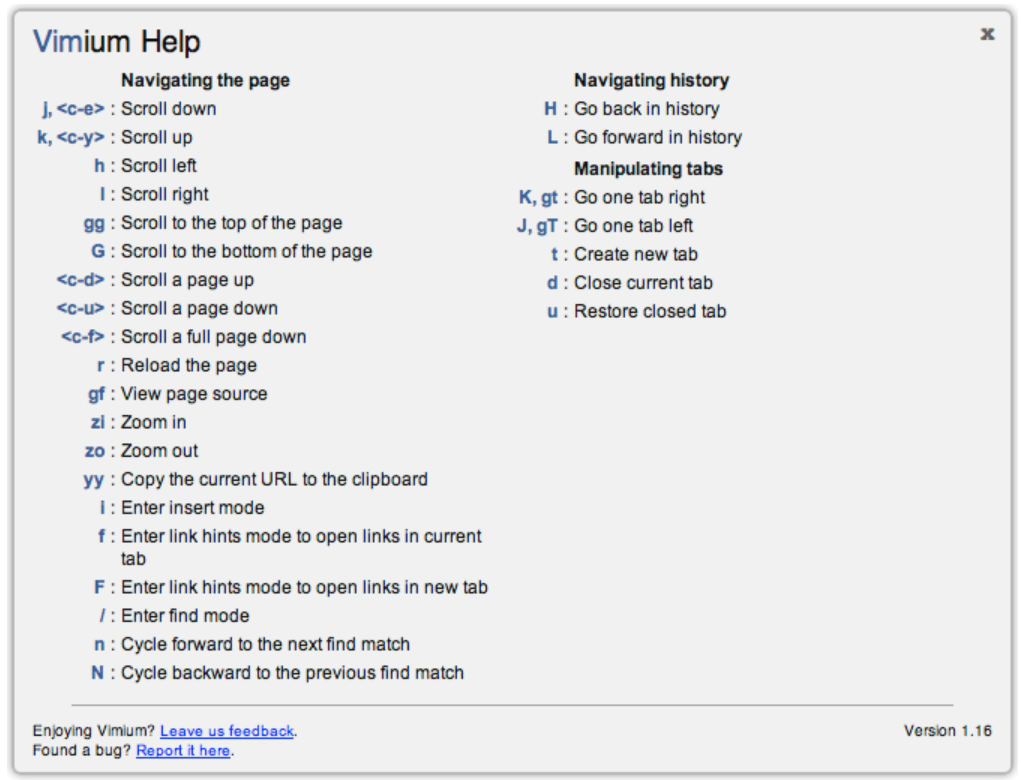The height and width of the screenshot is (780, 1021).
Task: Click the 'k, <c-y>' key shortcut
Action: tap(70, 137)
